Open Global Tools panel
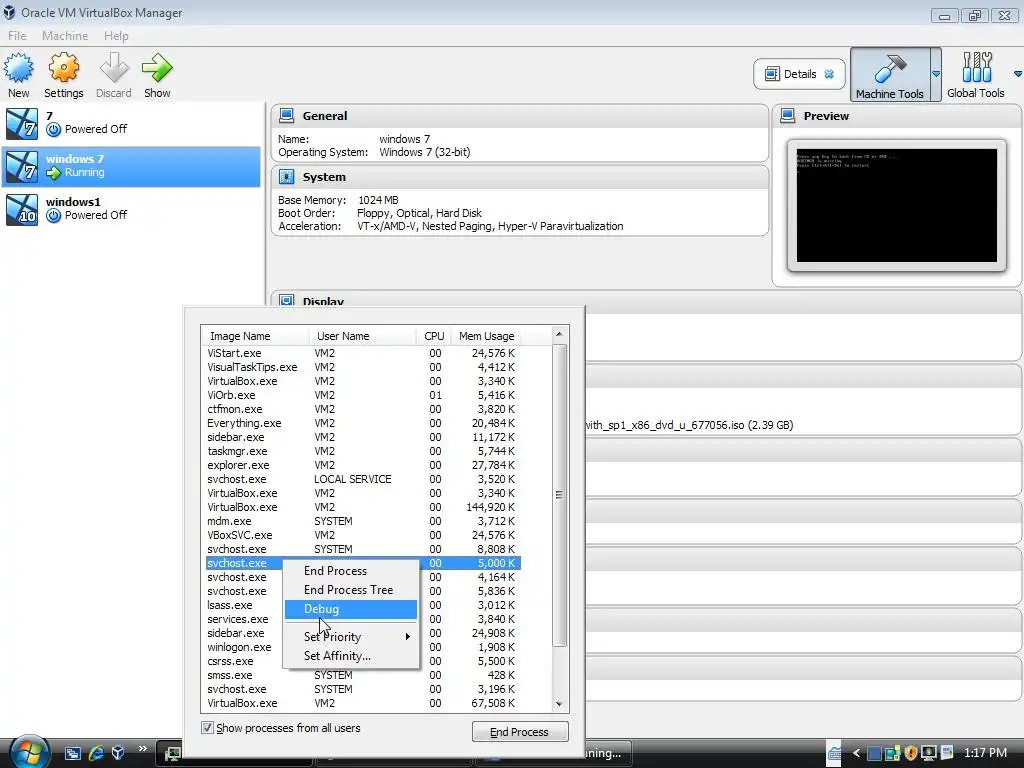The image size is (1024, 768). pos(976,74)
